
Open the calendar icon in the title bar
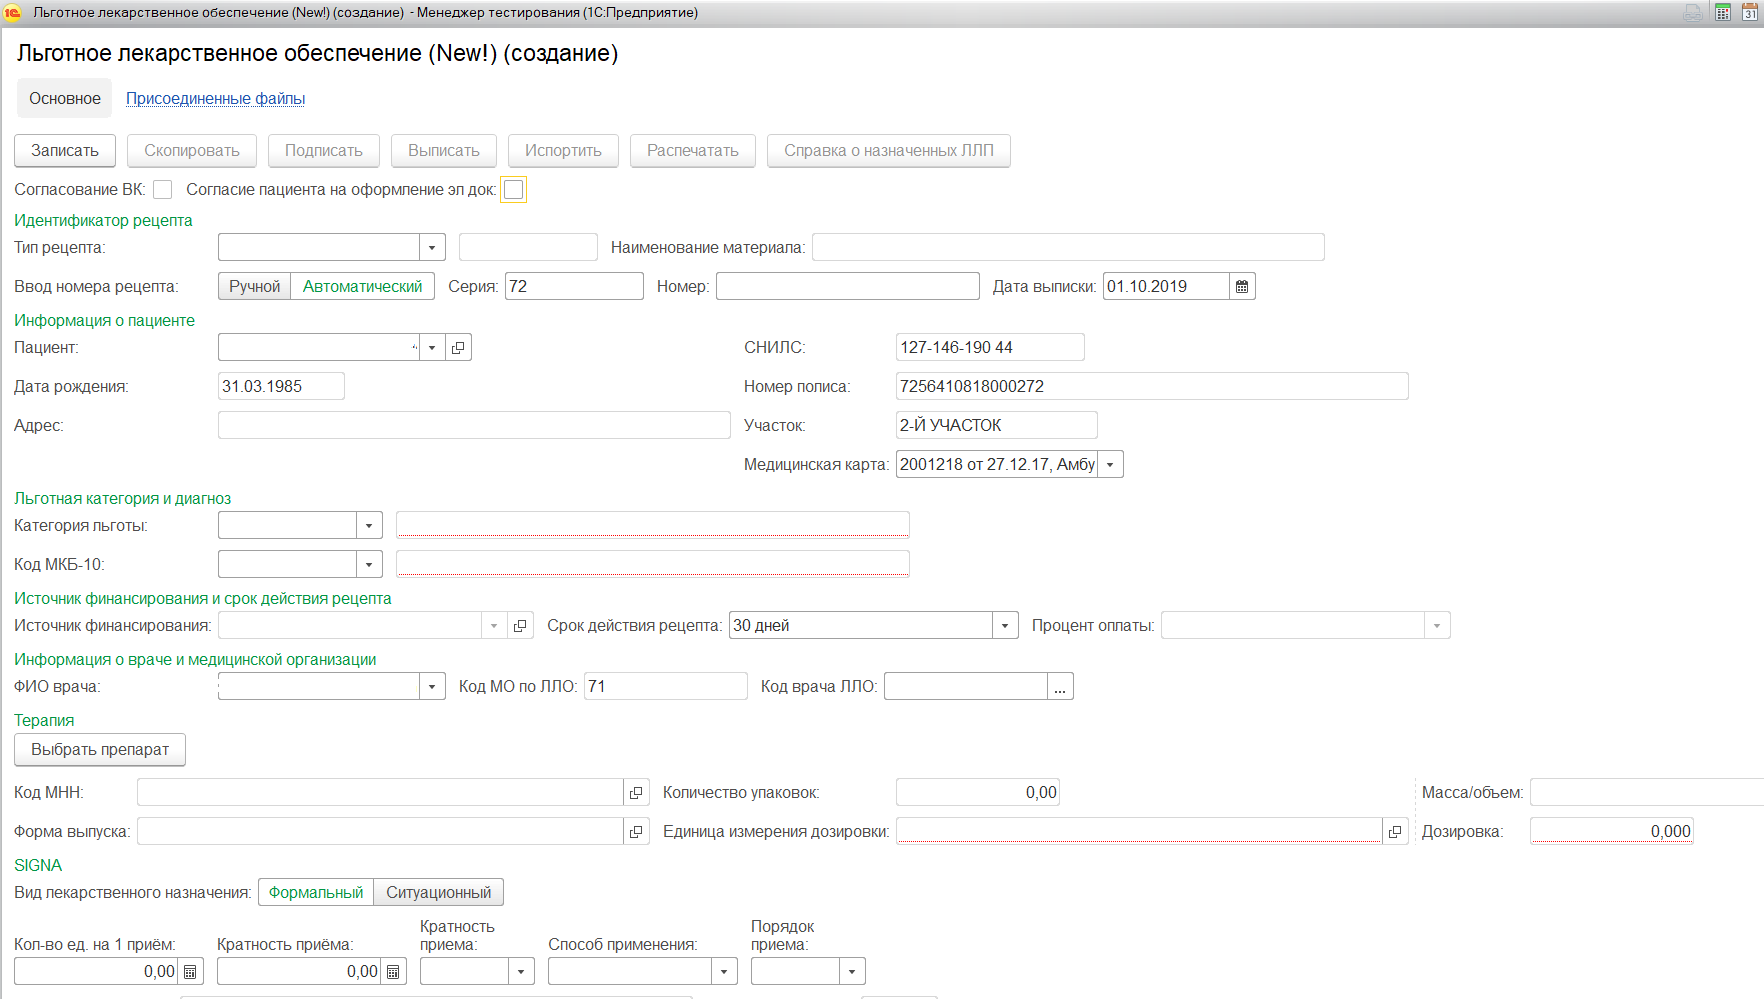click(1750, 13)
